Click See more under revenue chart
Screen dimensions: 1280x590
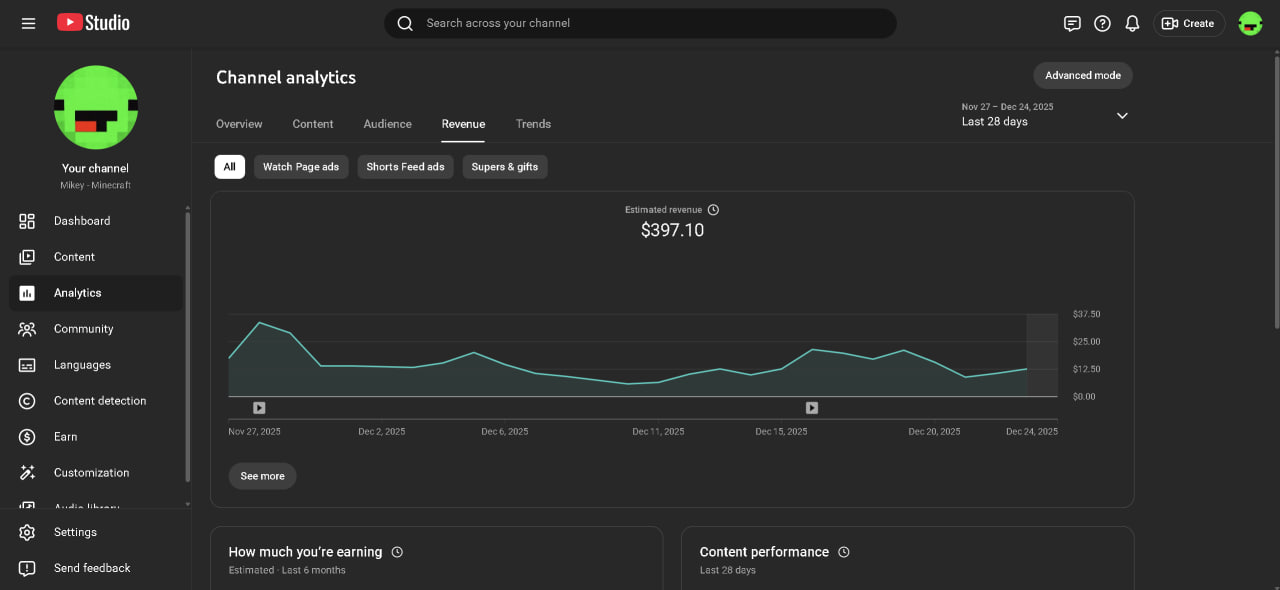(x=262, y=476)
